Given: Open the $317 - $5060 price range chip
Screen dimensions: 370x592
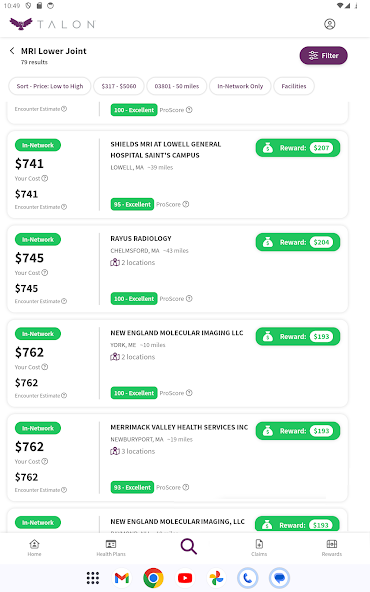Looking at the screenshot, I should click(119, 86).
